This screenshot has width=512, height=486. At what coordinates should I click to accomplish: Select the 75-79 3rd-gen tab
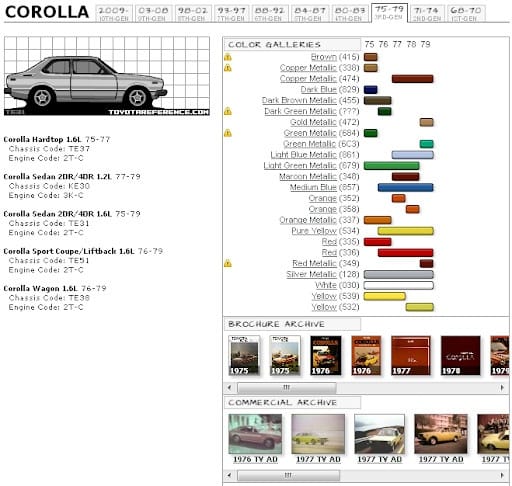point(389,13)
